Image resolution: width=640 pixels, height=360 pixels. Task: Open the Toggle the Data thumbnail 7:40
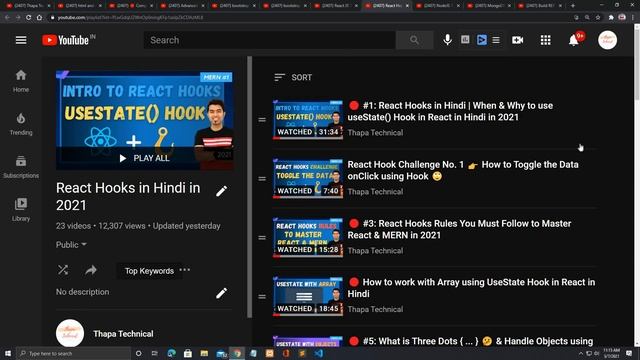(x=308, y=178)
